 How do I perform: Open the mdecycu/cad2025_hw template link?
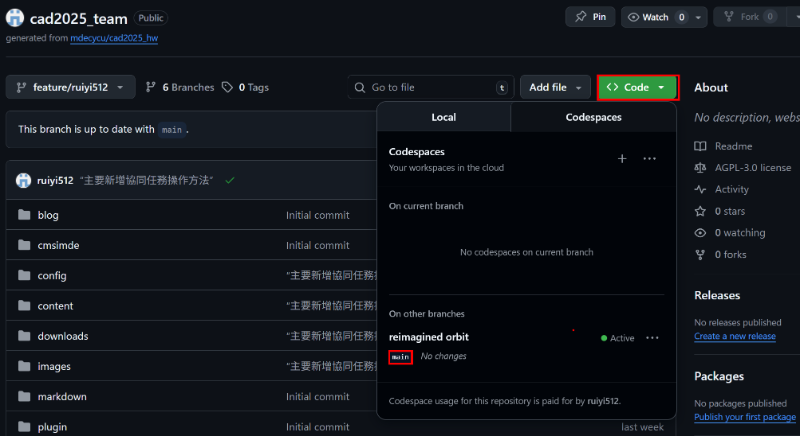coord(114,39)
